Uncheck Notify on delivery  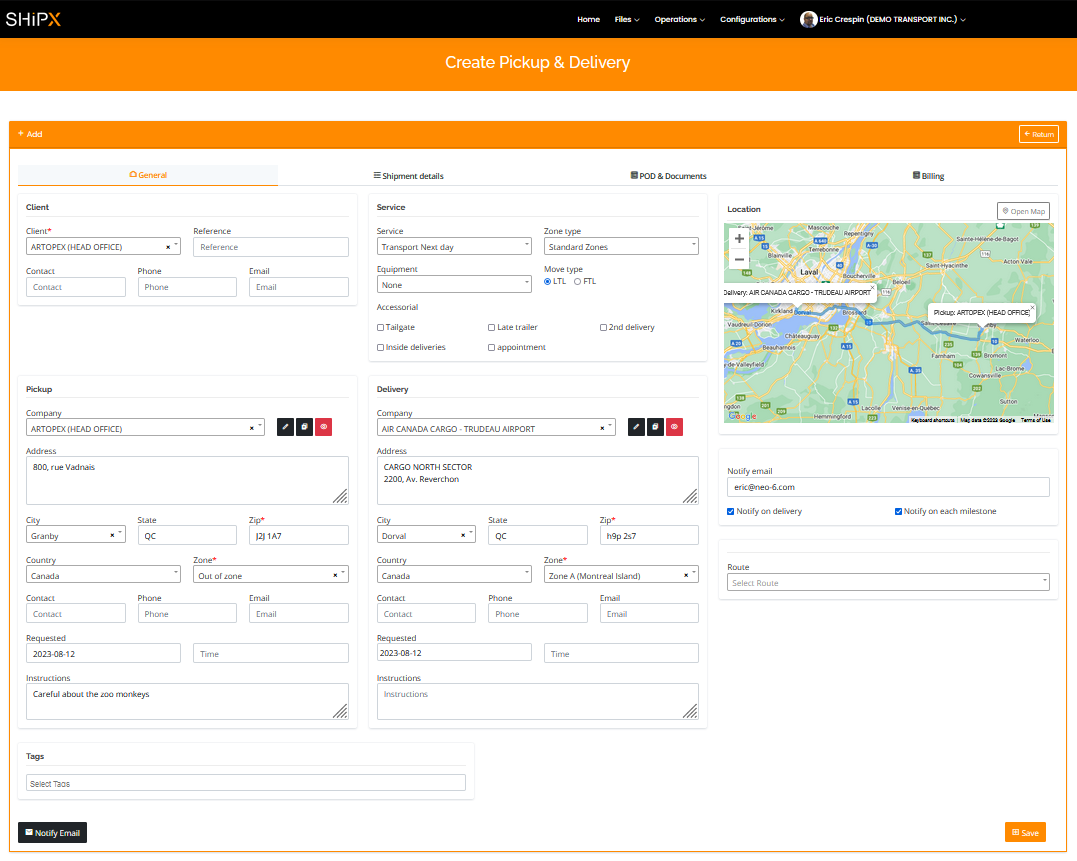731,512
